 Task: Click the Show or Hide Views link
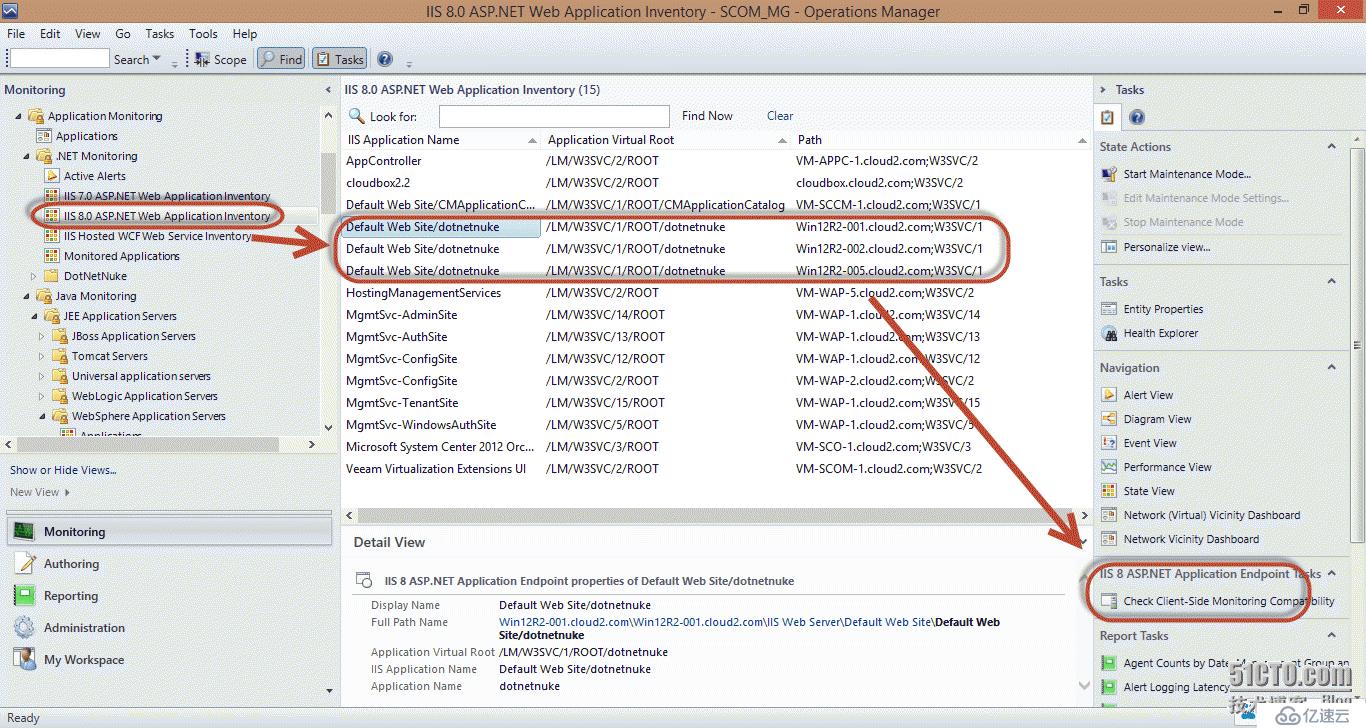coord(63,470)
